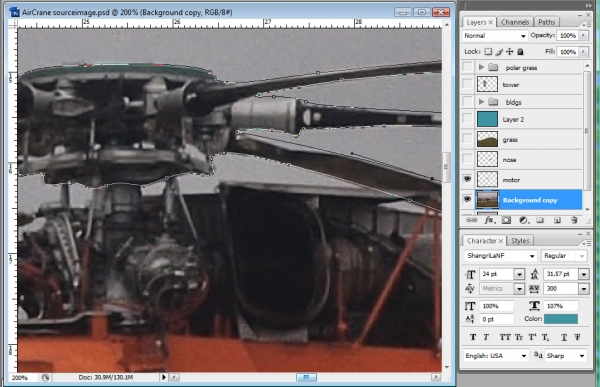This screenshot has height=387, width=600.
Task: Click the lock all padlock icon
Action: pos(520,52)
